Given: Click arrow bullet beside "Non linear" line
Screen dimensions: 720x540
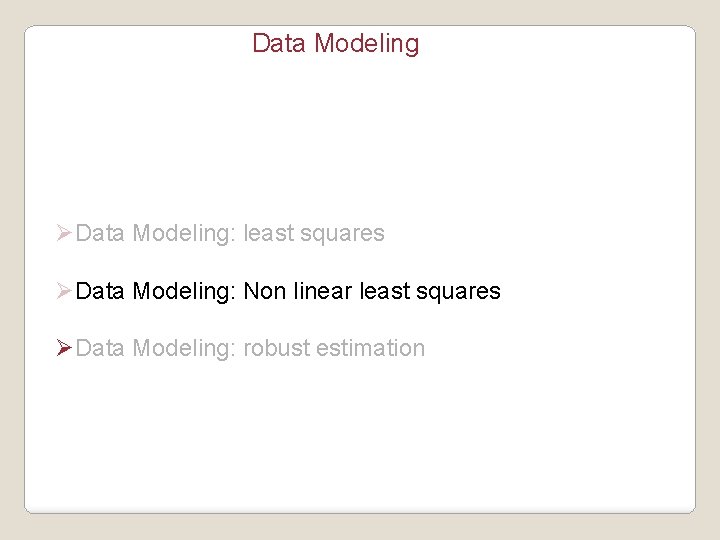Looking at the screenshot, I should pos(64,292).
